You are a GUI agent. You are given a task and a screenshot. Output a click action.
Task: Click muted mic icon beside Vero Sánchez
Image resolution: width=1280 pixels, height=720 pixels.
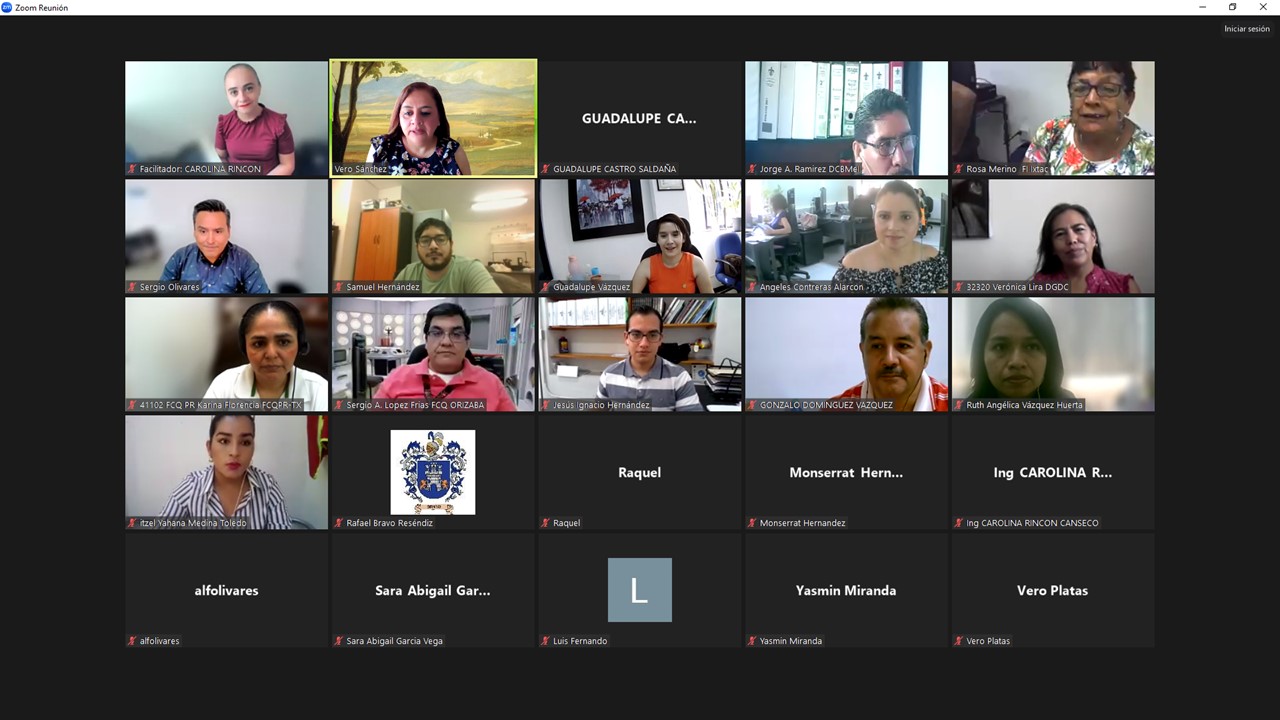click(x=339, y=169)
